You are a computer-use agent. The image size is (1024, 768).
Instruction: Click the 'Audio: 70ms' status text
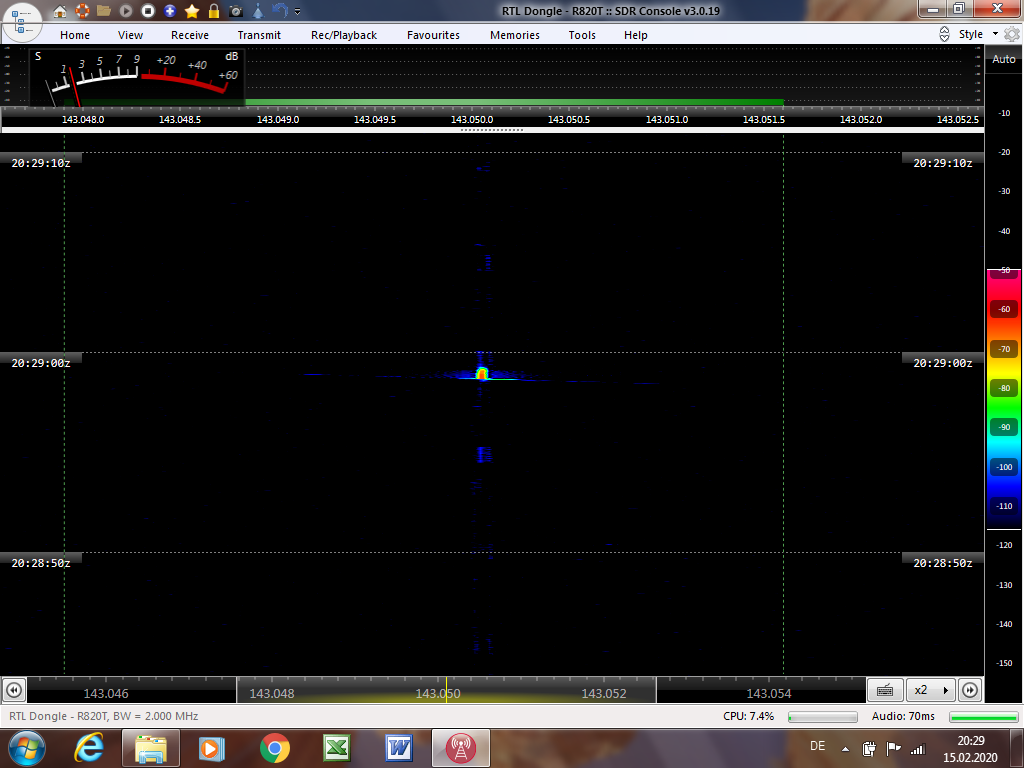click(903, 716)
